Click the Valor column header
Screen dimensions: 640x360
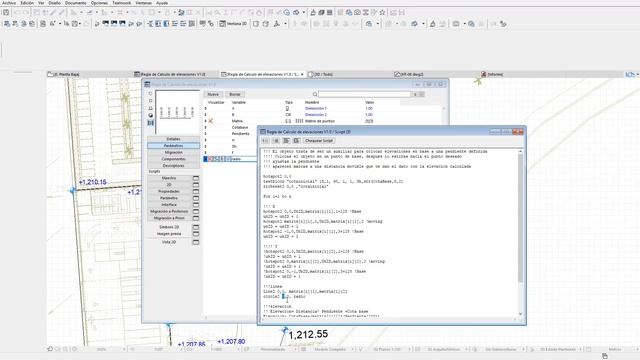tap(369, 102)
